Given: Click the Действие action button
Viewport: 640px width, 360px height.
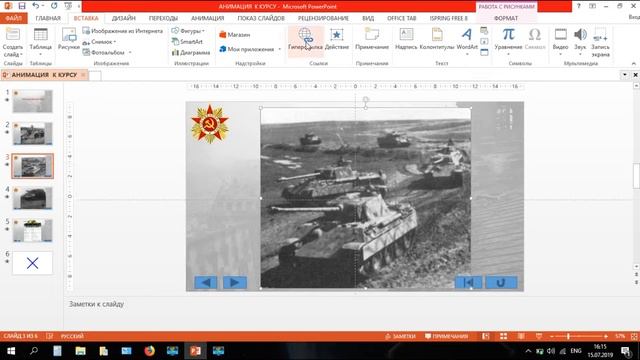Looking at the screenshot, I should click(x=337, y=40).
